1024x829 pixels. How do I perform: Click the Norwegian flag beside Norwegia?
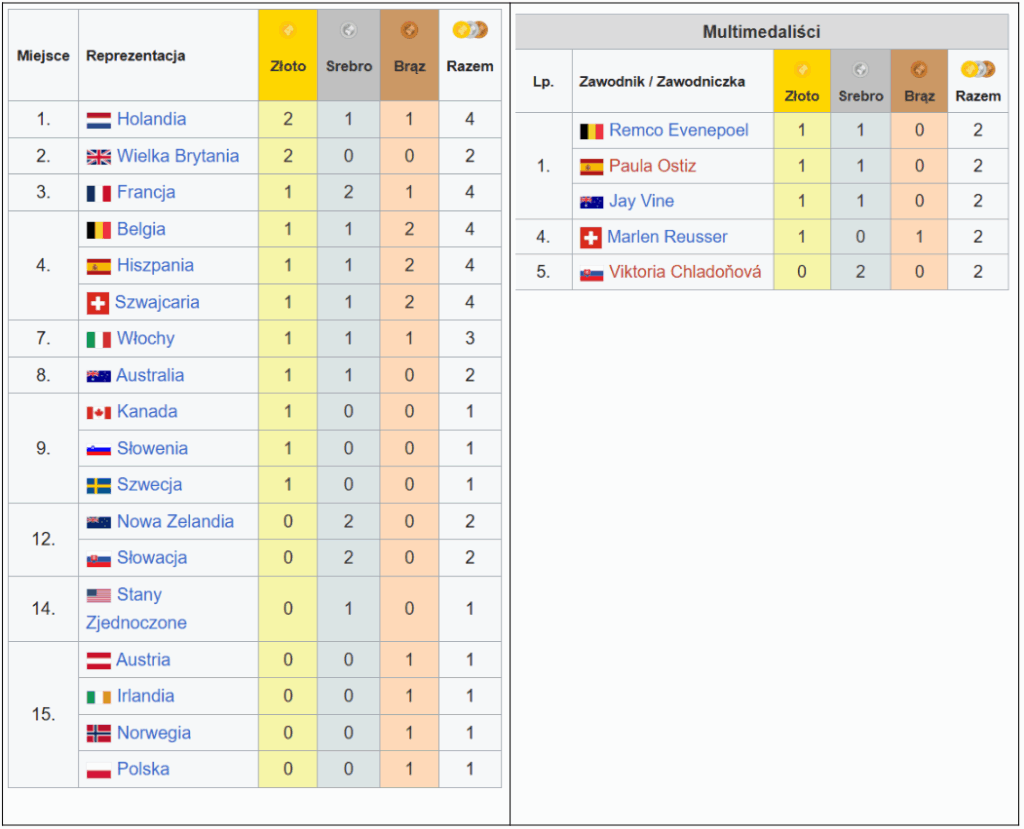[x=98, y=733]
